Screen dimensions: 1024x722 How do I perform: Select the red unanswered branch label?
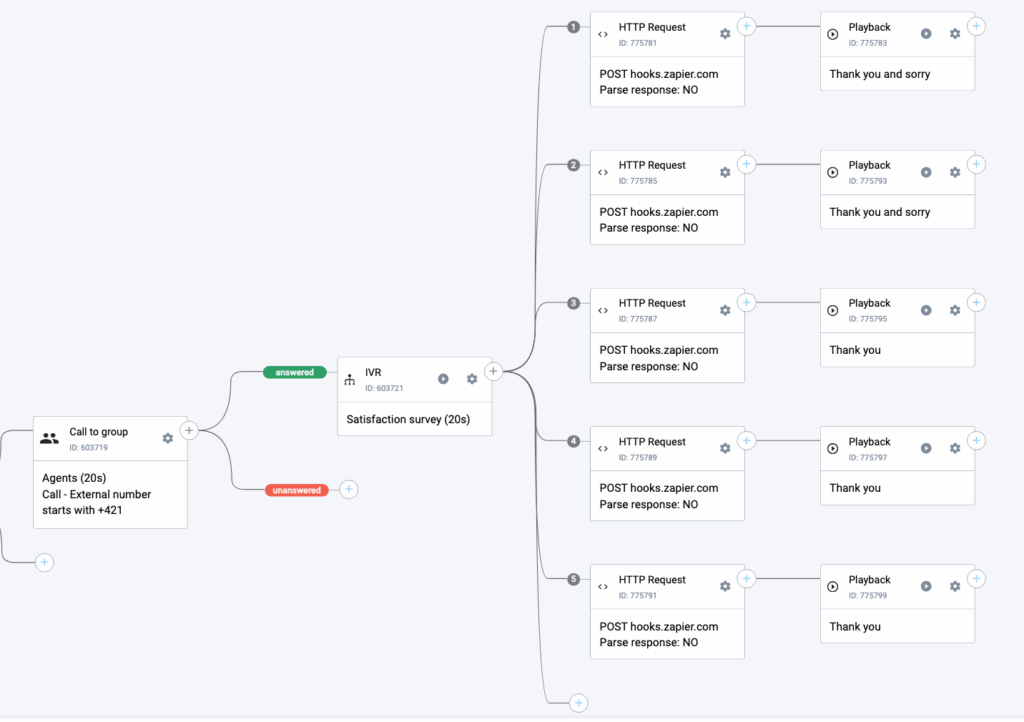[295, 490]
